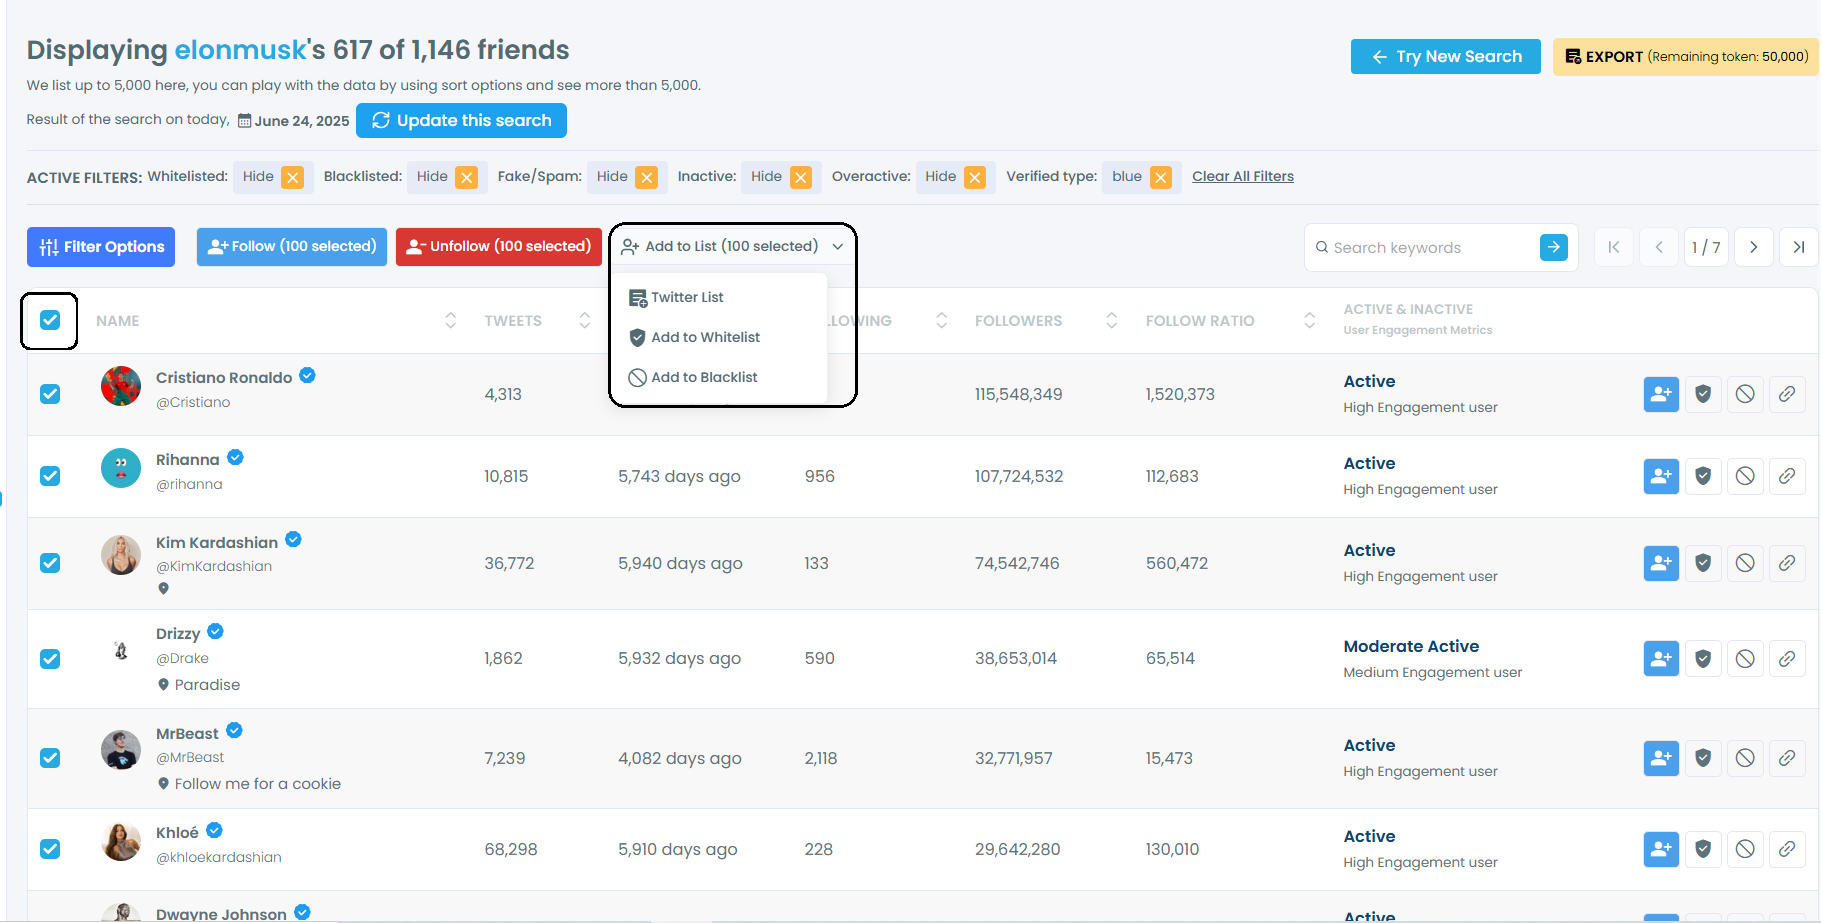Open Rihanna's profile link icon
This screenshot has width=1821, height=923.
[x=1787, y=476]
